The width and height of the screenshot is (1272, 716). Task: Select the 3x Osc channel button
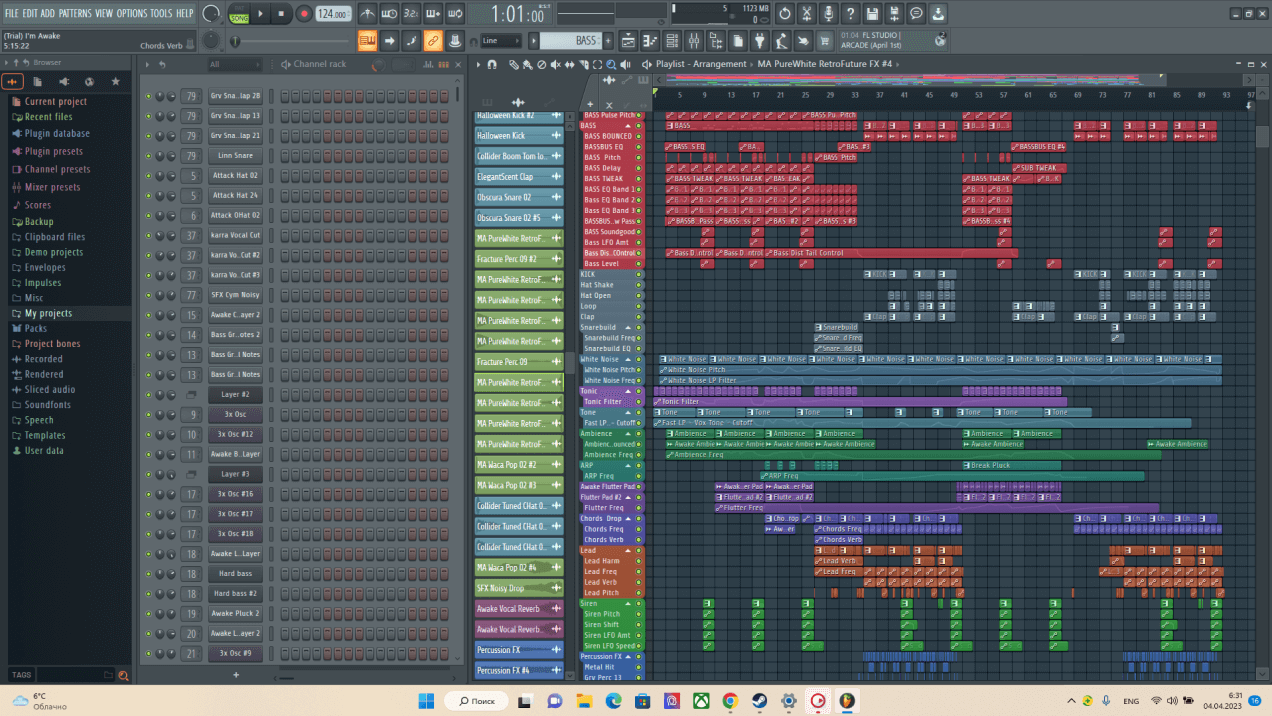tap(235, 414)
